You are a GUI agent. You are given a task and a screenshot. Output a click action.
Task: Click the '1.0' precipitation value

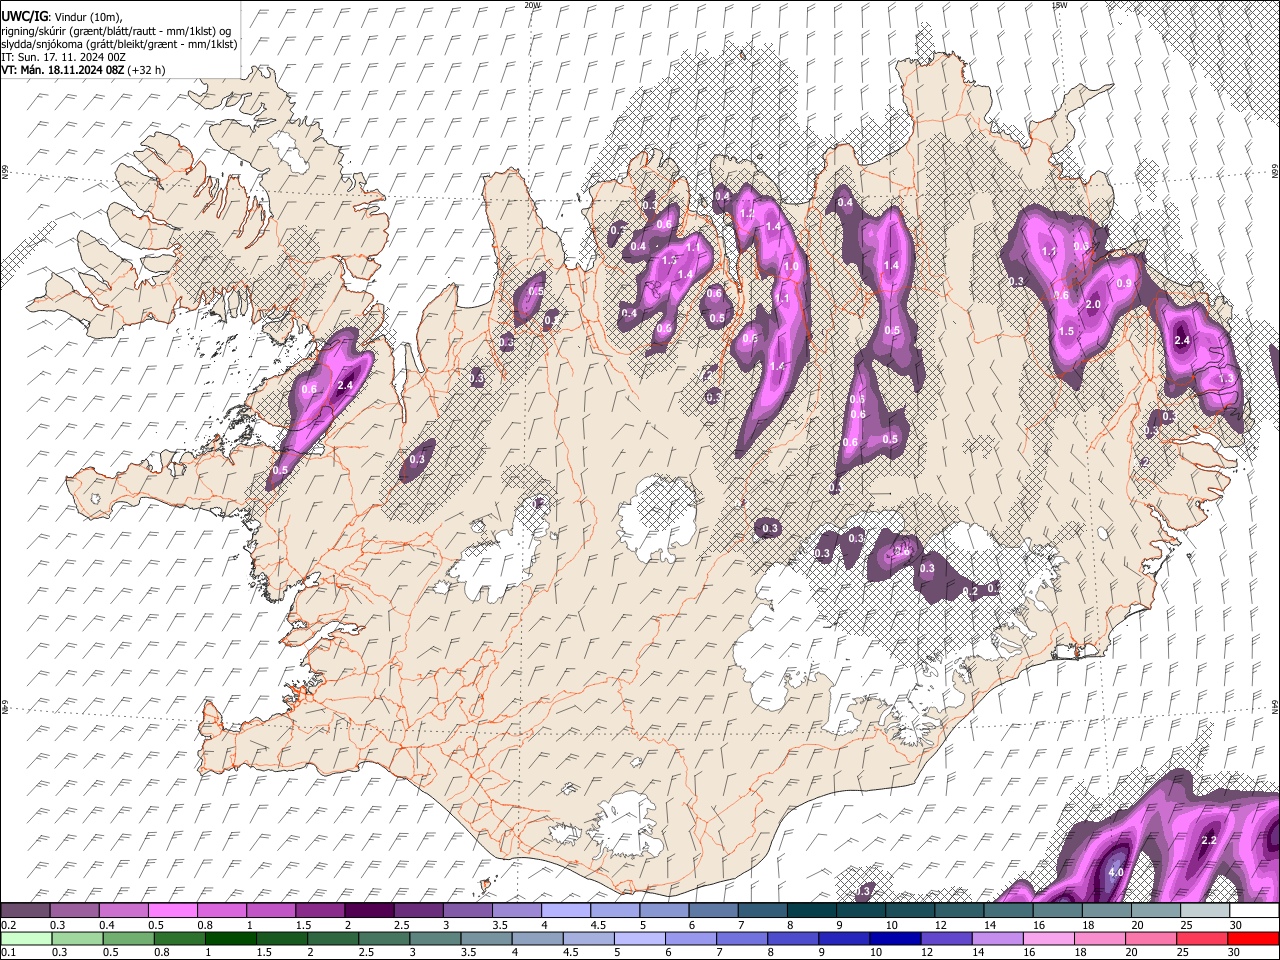[x=790, y=267]
